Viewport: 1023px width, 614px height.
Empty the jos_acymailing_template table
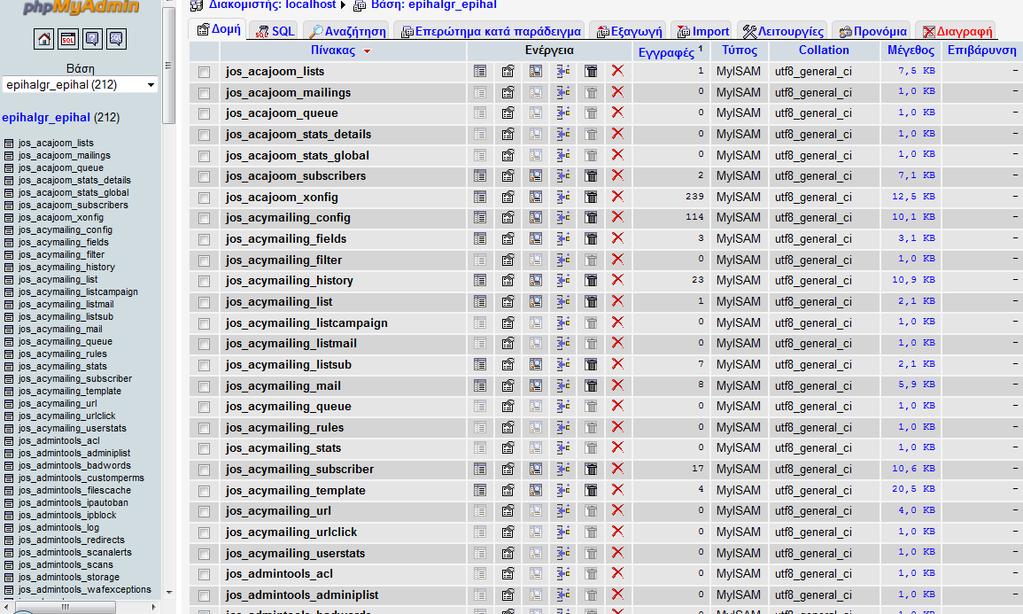591,490
